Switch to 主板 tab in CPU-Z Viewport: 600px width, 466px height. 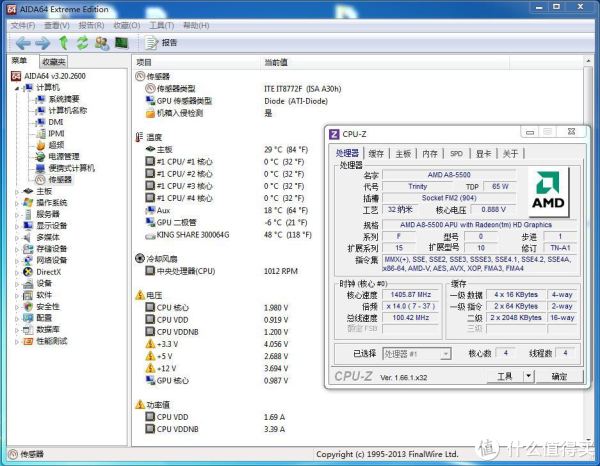pos(403,154)
